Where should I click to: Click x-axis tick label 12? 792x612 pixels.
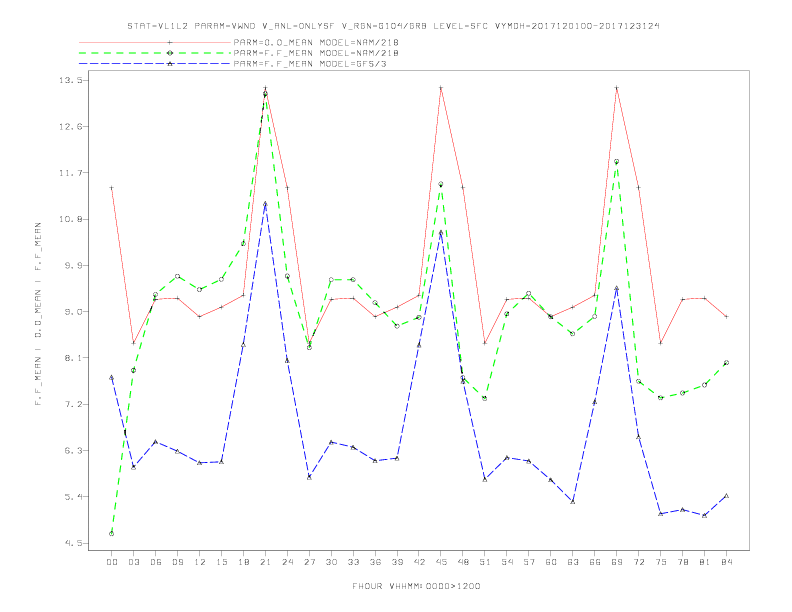(200, 562)
